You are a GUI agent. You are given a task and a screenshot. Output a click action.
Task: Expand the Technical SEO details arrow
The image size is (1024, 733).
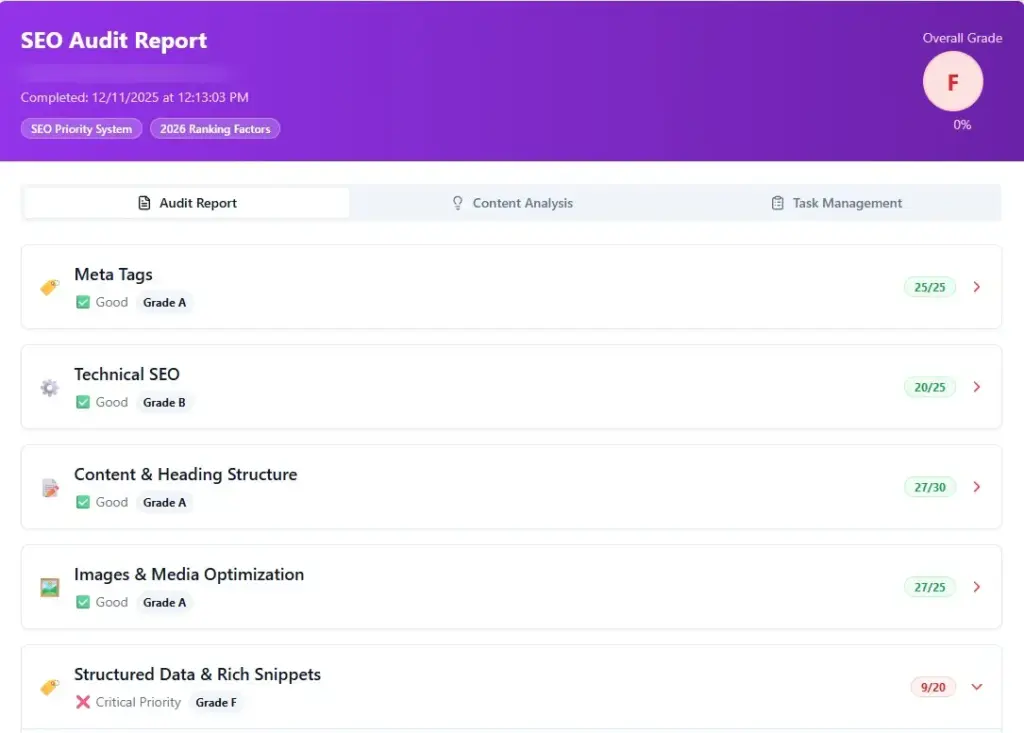click(977, 387)
